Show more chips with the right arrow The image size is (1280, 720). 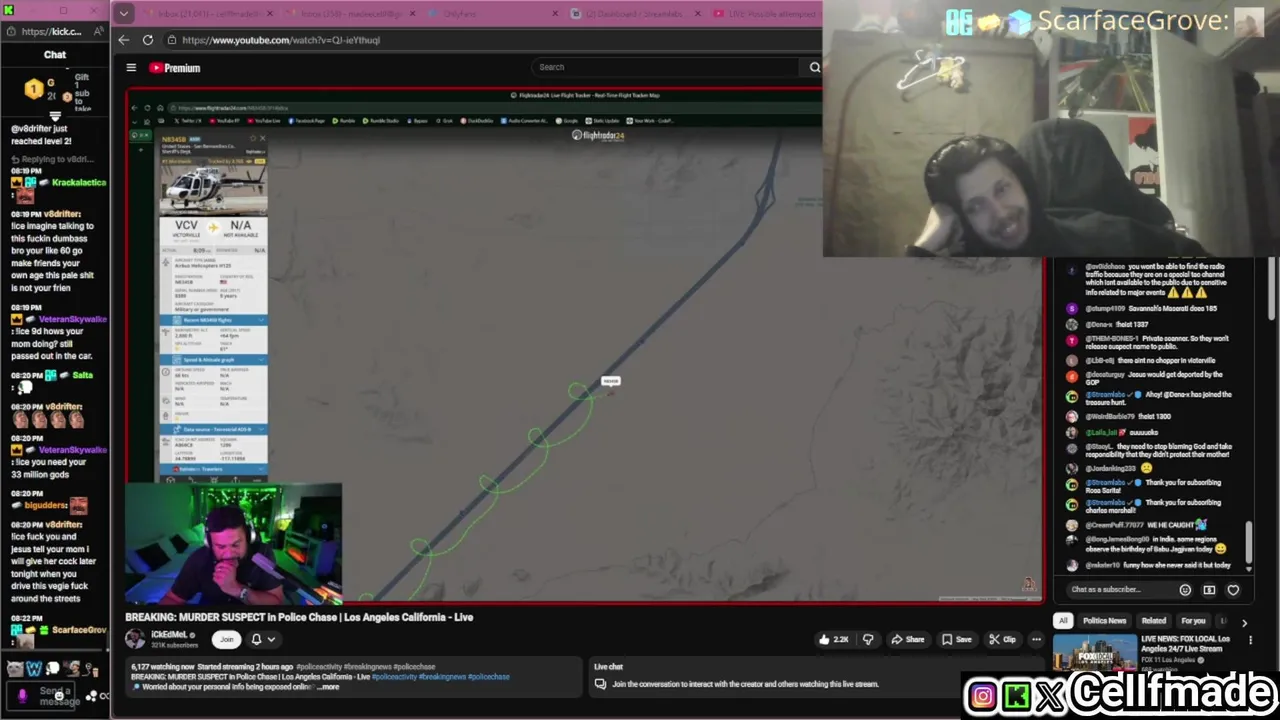pyautogui.click(x=1244, y=622)
